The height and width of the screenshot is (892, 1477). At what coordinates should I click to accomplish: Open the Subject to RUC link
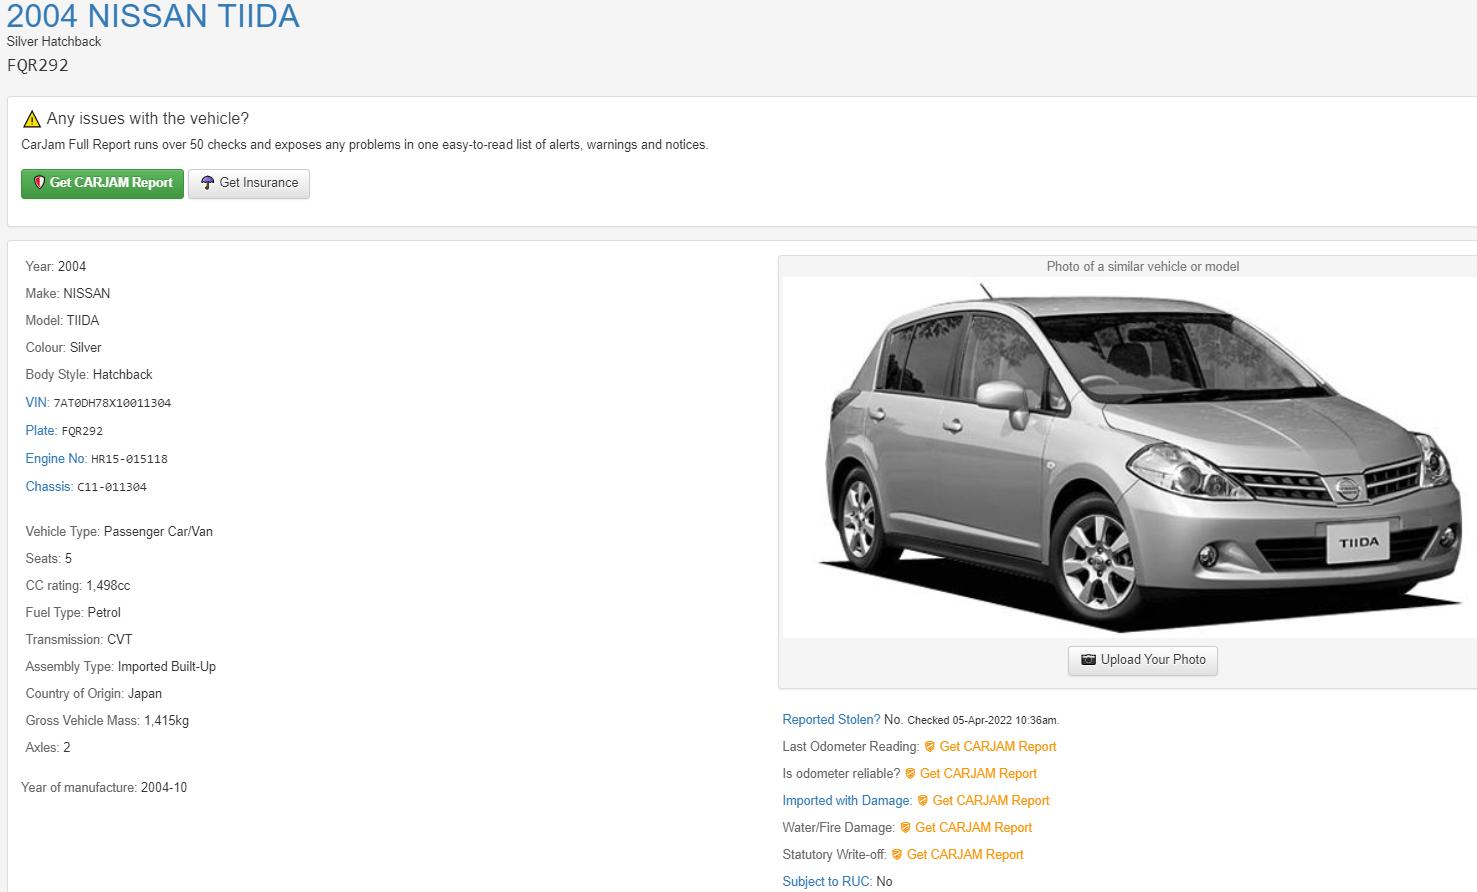click(826, 881)
